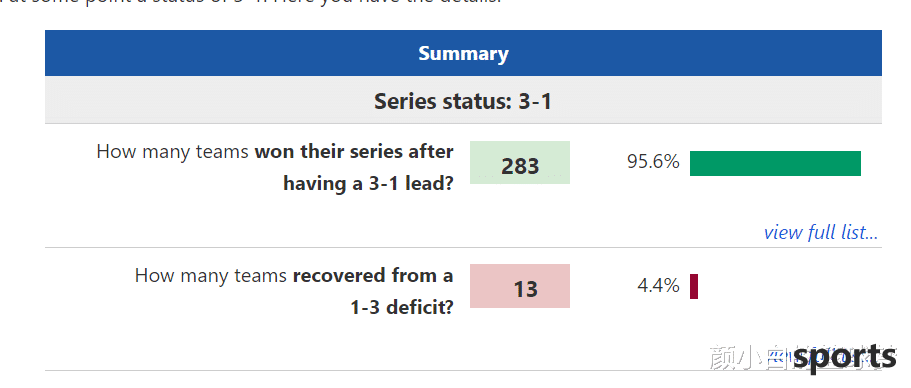The height and width of the screenshot is (388, 911).
Task: Click the first How many teams text
Action: click(174, 152)
